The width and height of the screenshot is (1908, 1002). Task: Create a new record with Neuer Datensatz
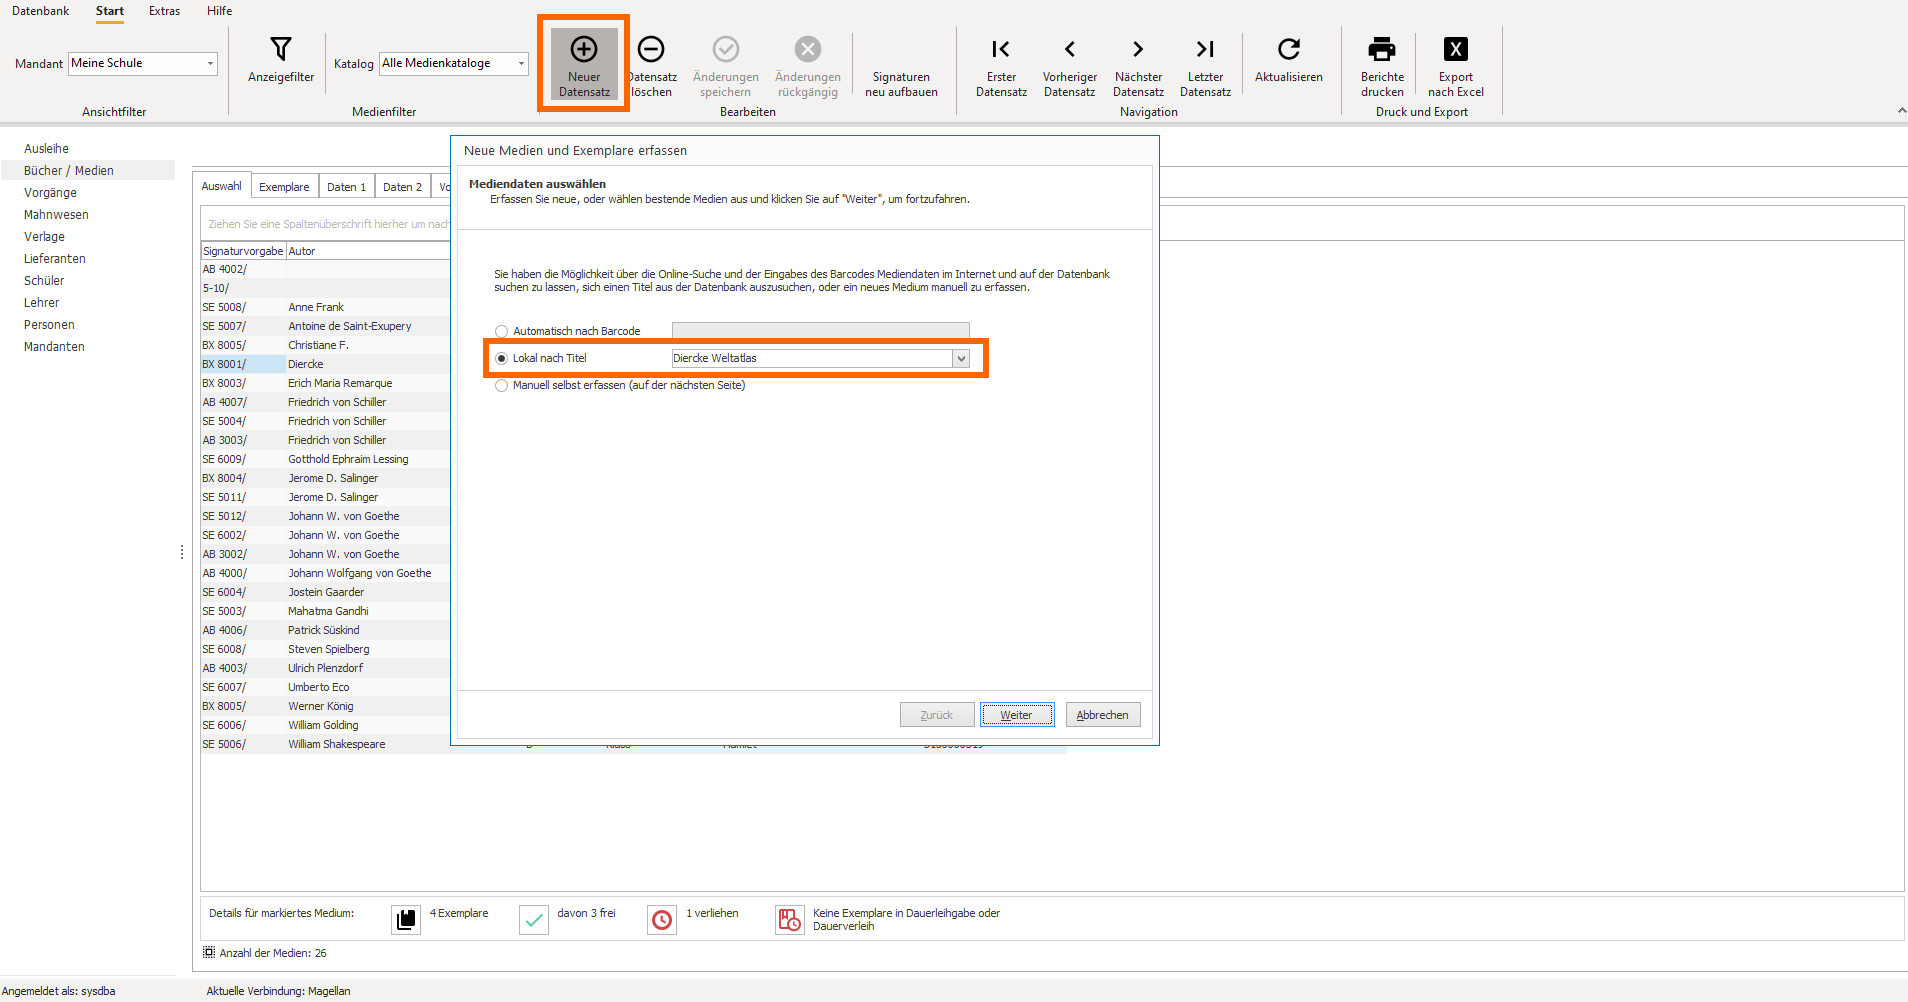click(x=584, y=64)
